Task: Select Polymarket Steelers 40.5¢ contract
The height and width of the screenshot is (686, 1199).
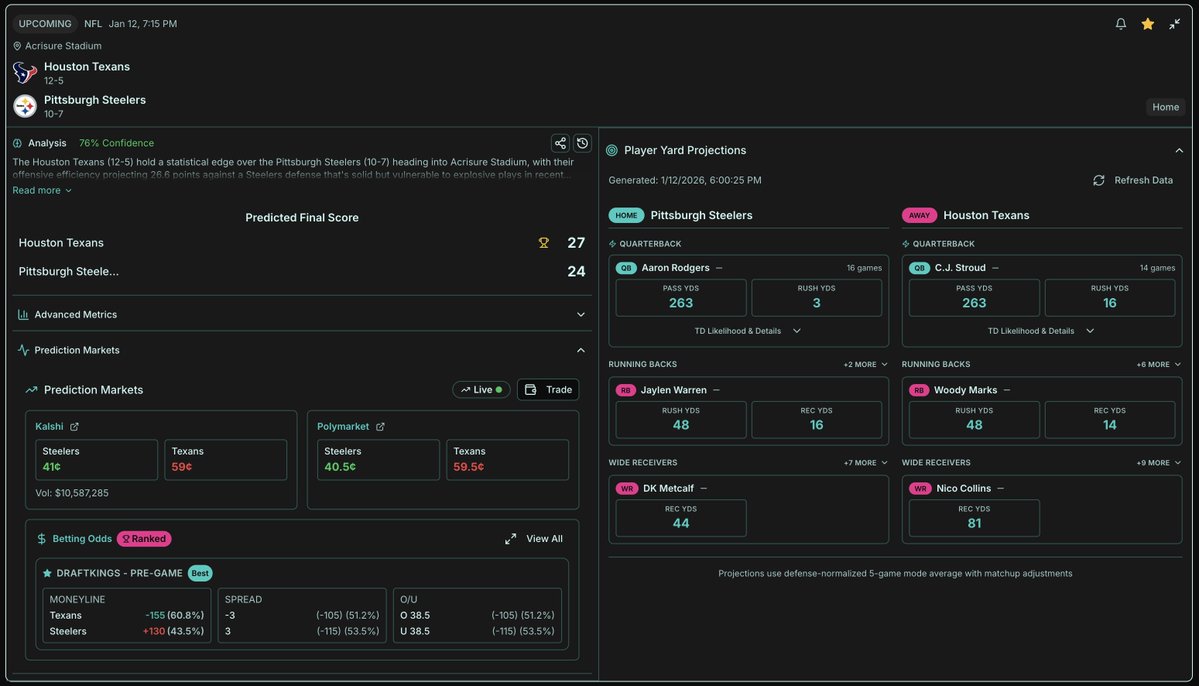Action: click(x=379, y=460)
